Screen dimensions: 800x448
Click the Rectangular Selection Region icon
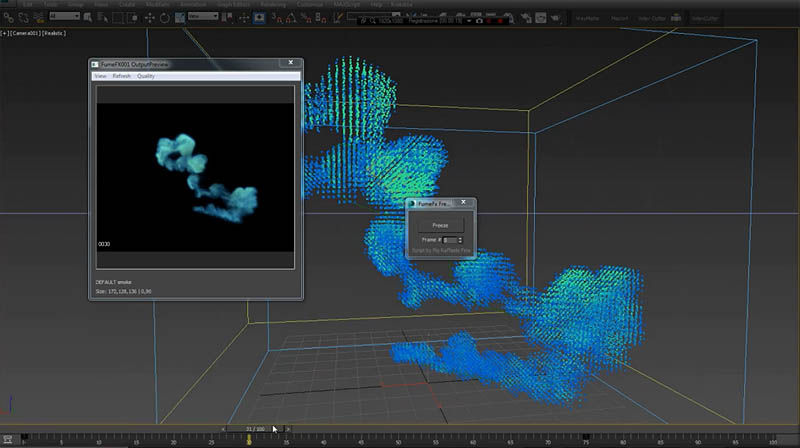click(117, 16)
